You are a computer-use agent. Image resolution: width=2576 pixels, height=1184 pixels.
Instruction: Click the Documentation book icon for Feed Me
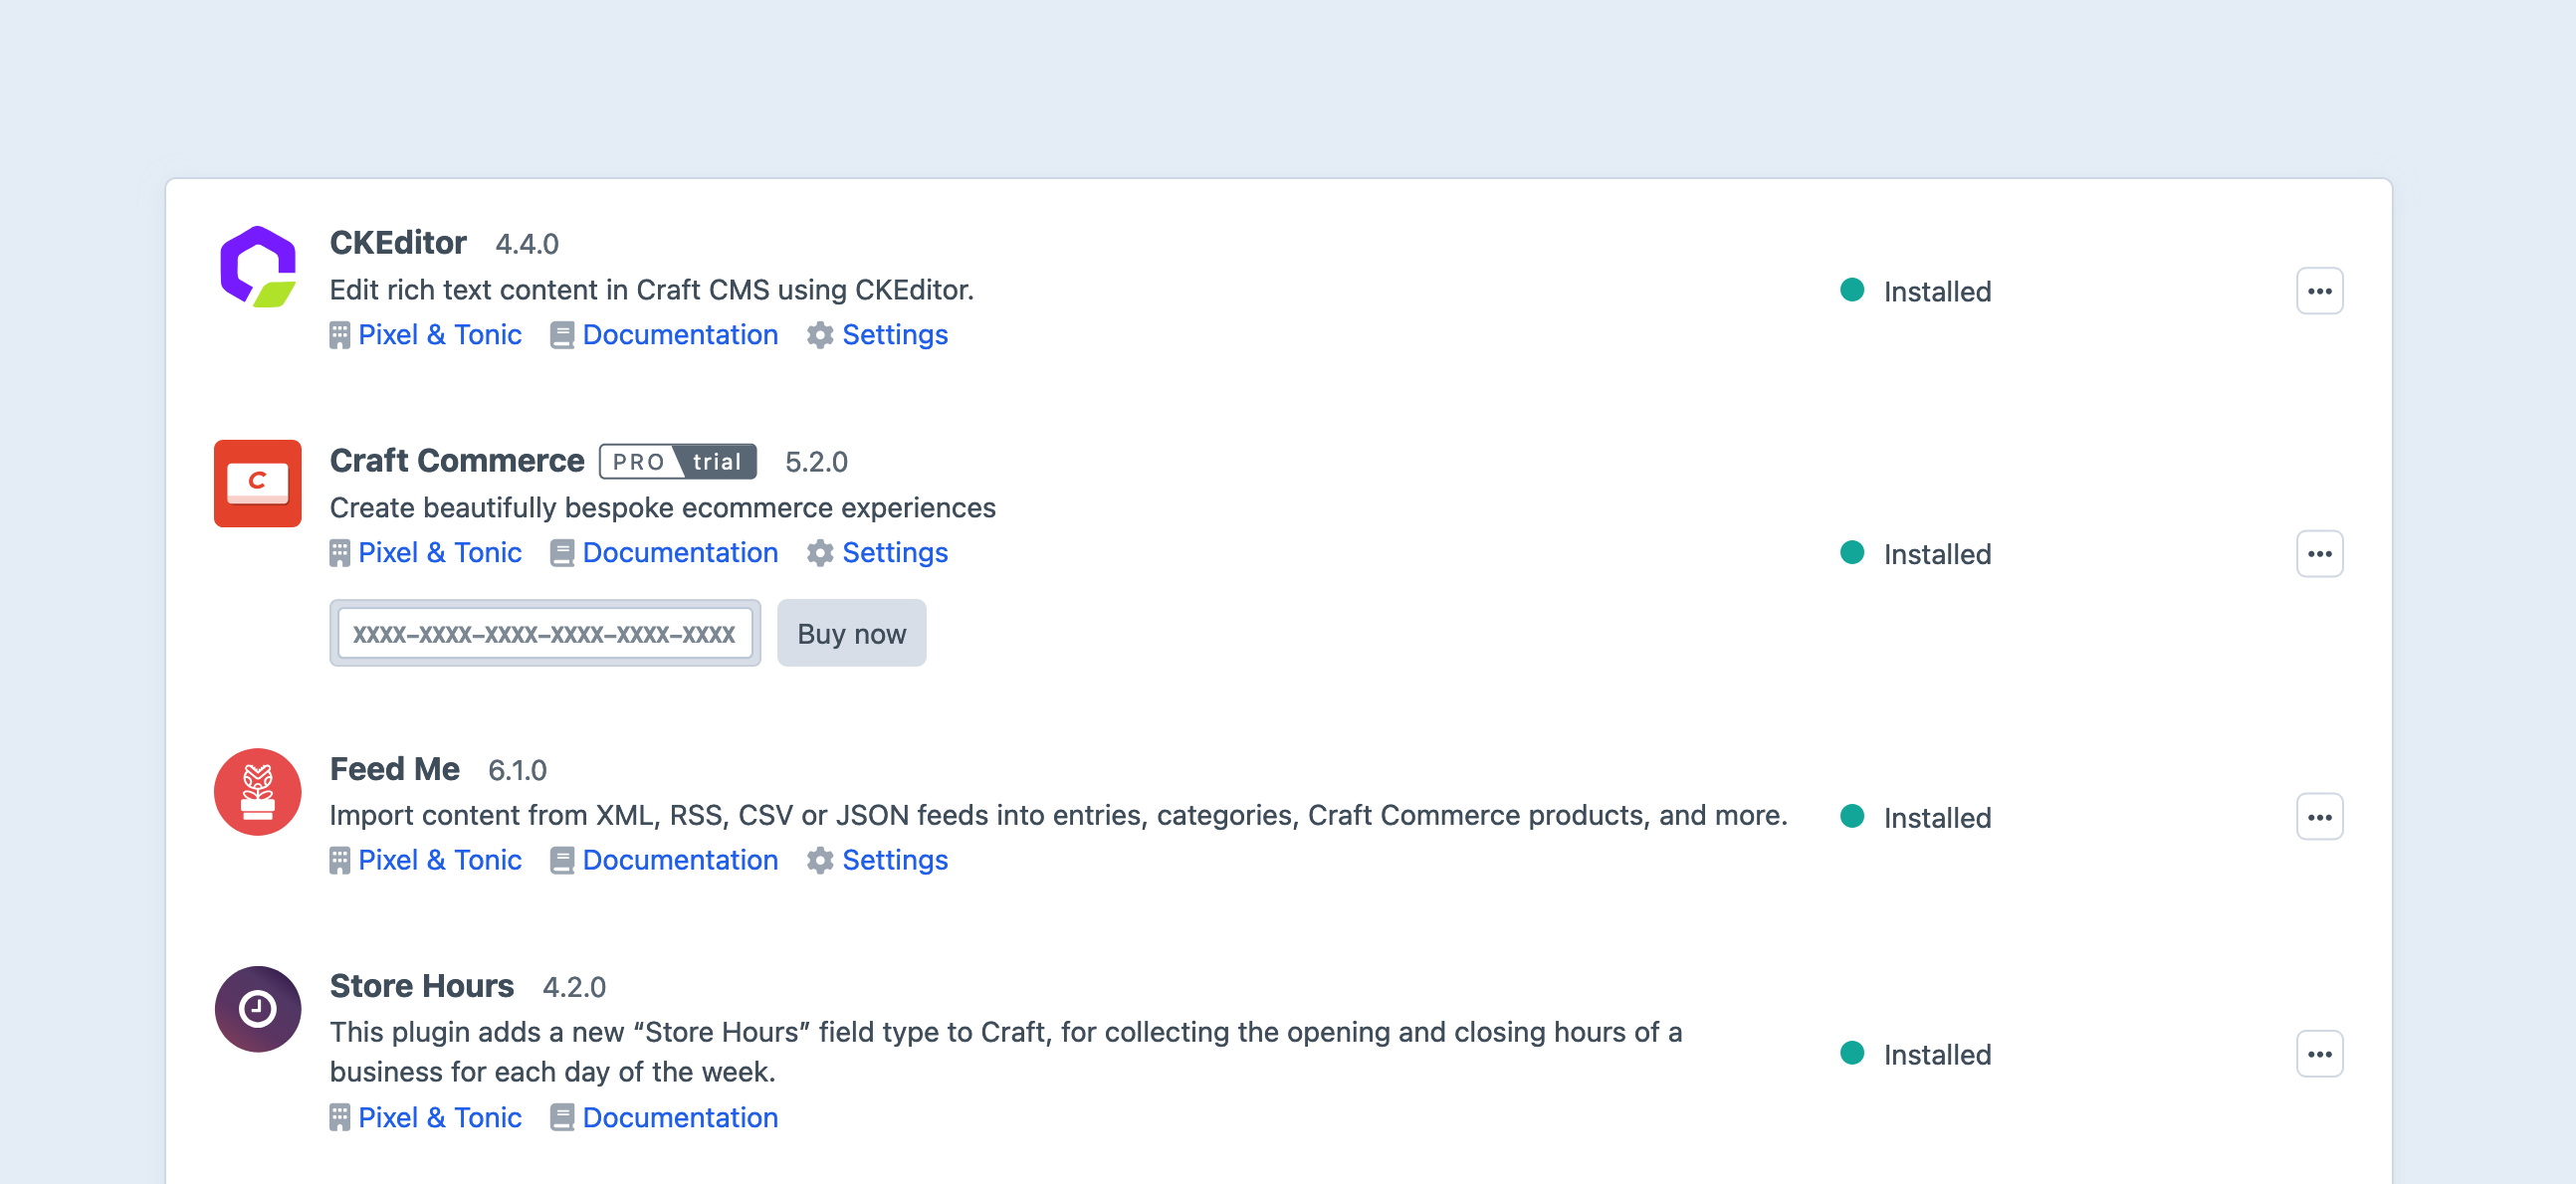tap(563, 860)
